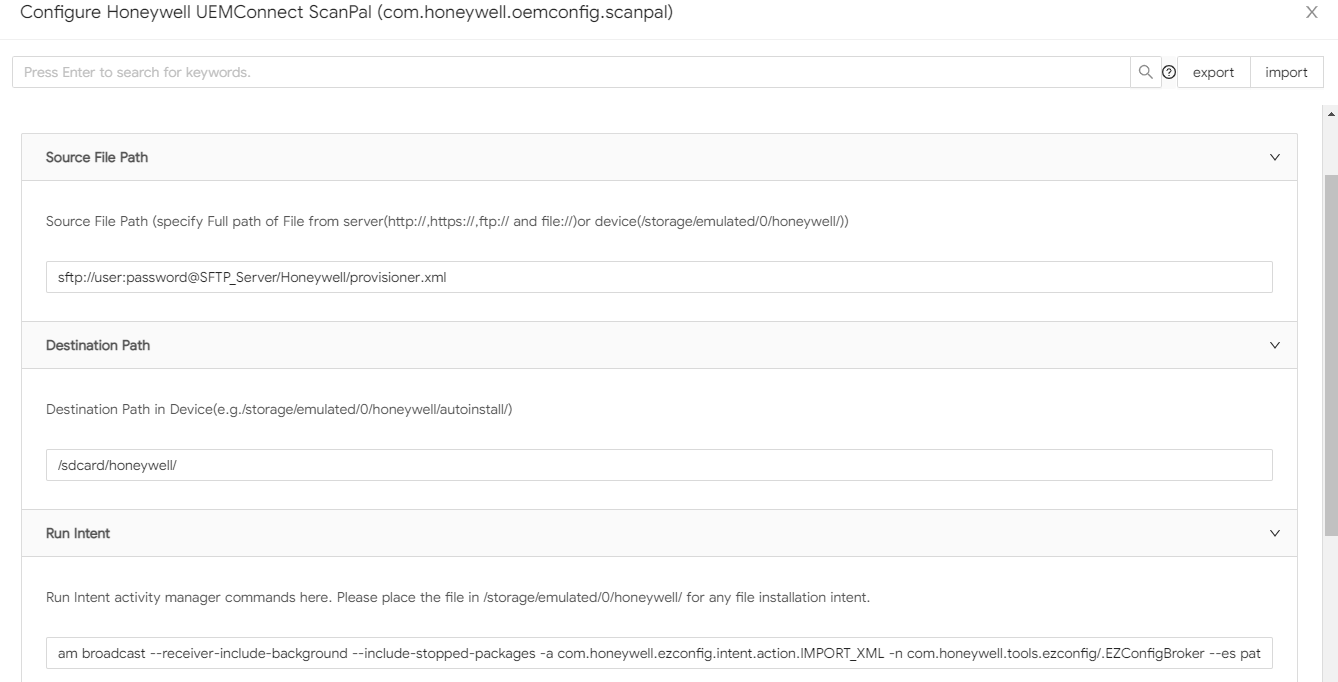
Task: Click the Destination Path description text
Action: [x=279, y=409]
